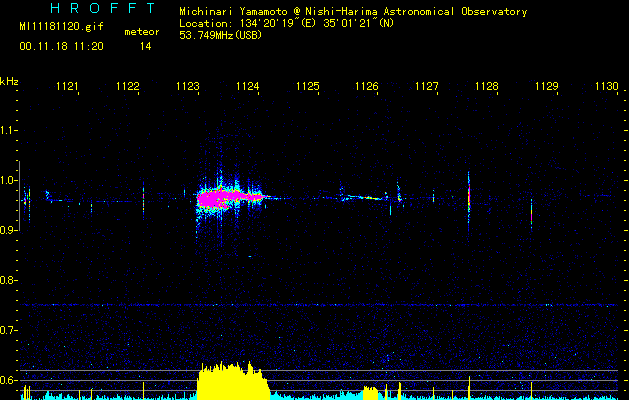Click the magenta meteor echo burst
This screenshot has height=400, width=629.
click(215, 199)
